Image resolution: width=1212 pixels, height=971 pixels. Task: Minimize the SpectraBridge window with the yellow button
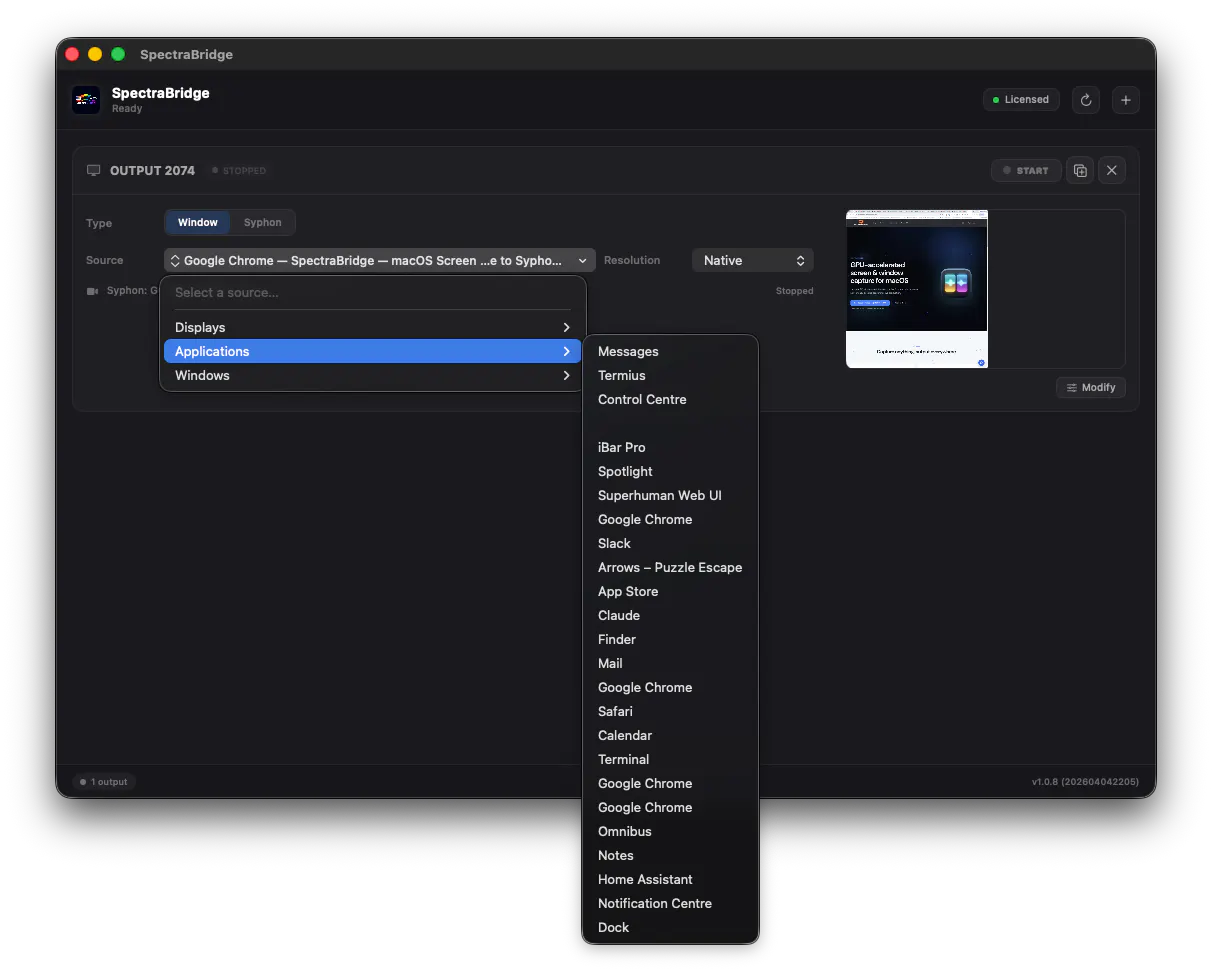coord(95,54)
